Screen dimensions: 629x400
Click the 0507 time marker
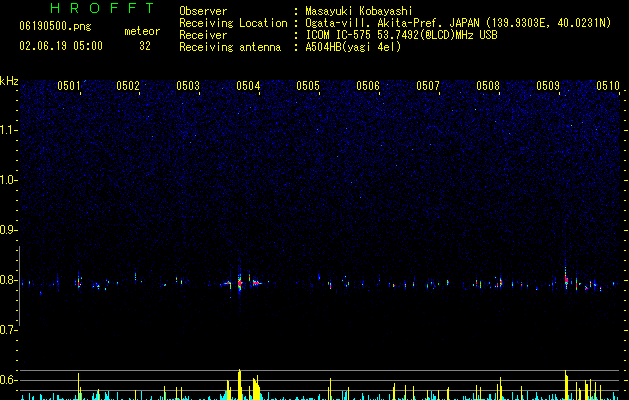click(x=428, y=86)
